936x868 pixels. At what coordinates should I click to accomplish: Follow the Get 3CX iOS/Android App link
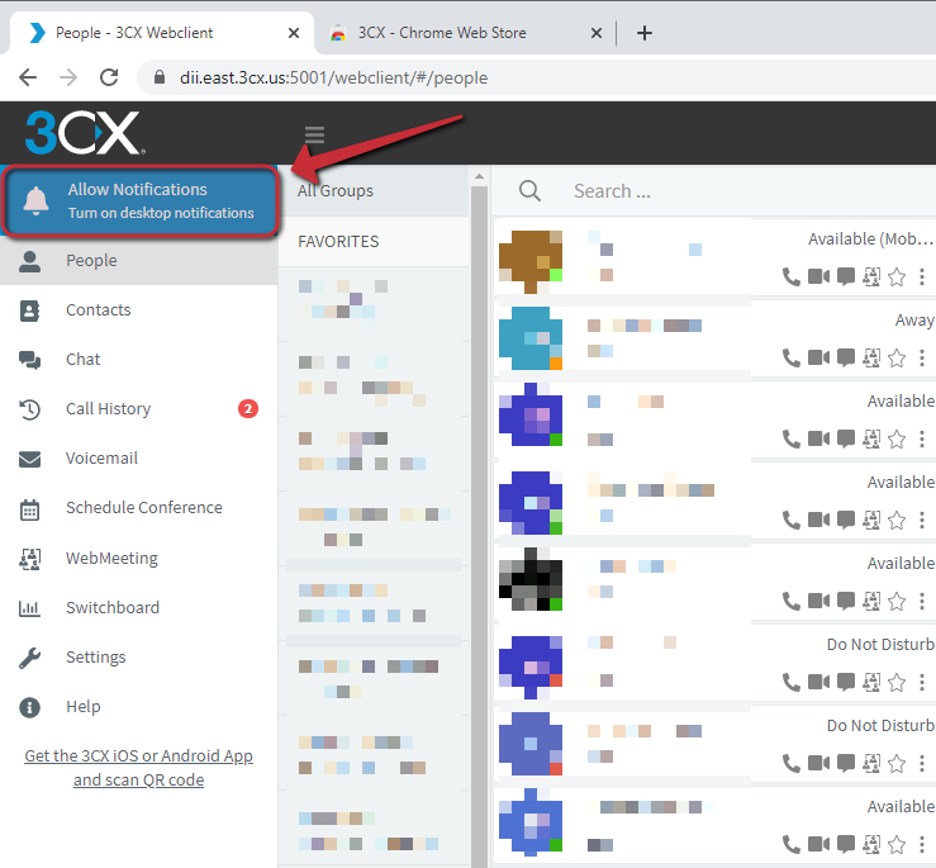(138, 768)
